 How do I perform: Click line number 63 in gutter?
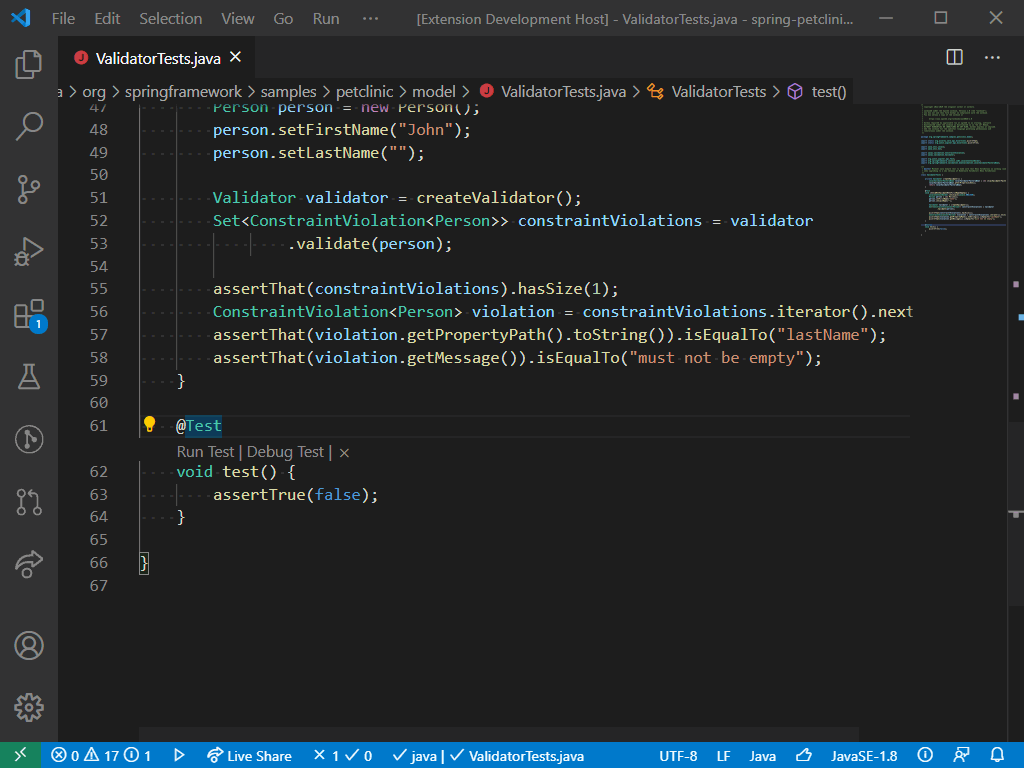[99, 494]
